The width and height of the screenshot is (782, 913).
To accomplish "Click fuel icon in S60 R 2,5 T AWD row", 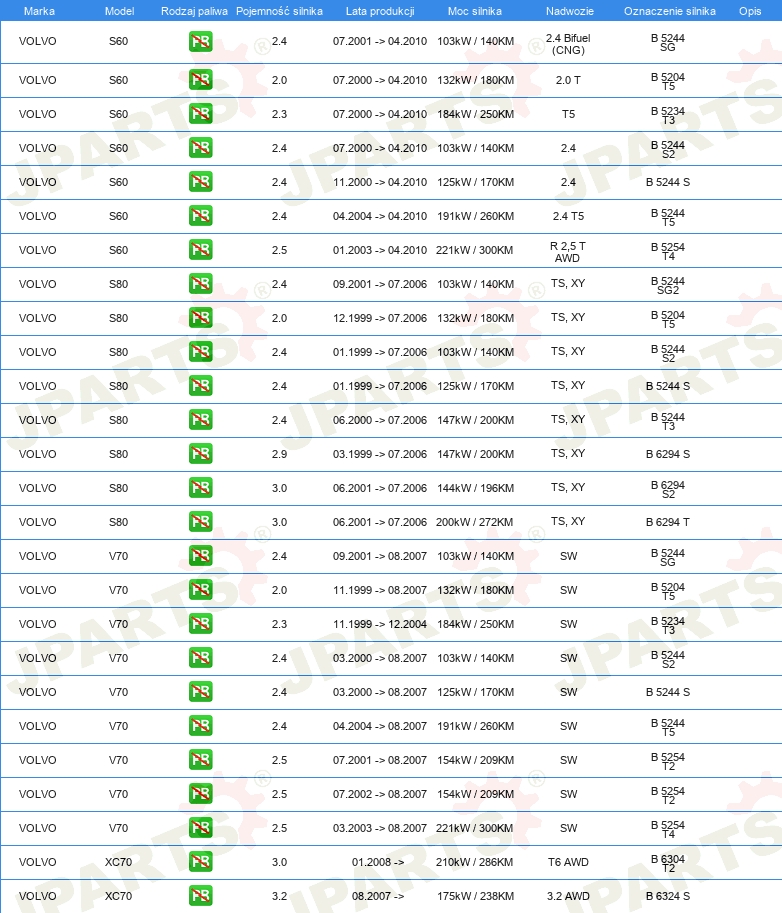I will [x=200, y=250].
